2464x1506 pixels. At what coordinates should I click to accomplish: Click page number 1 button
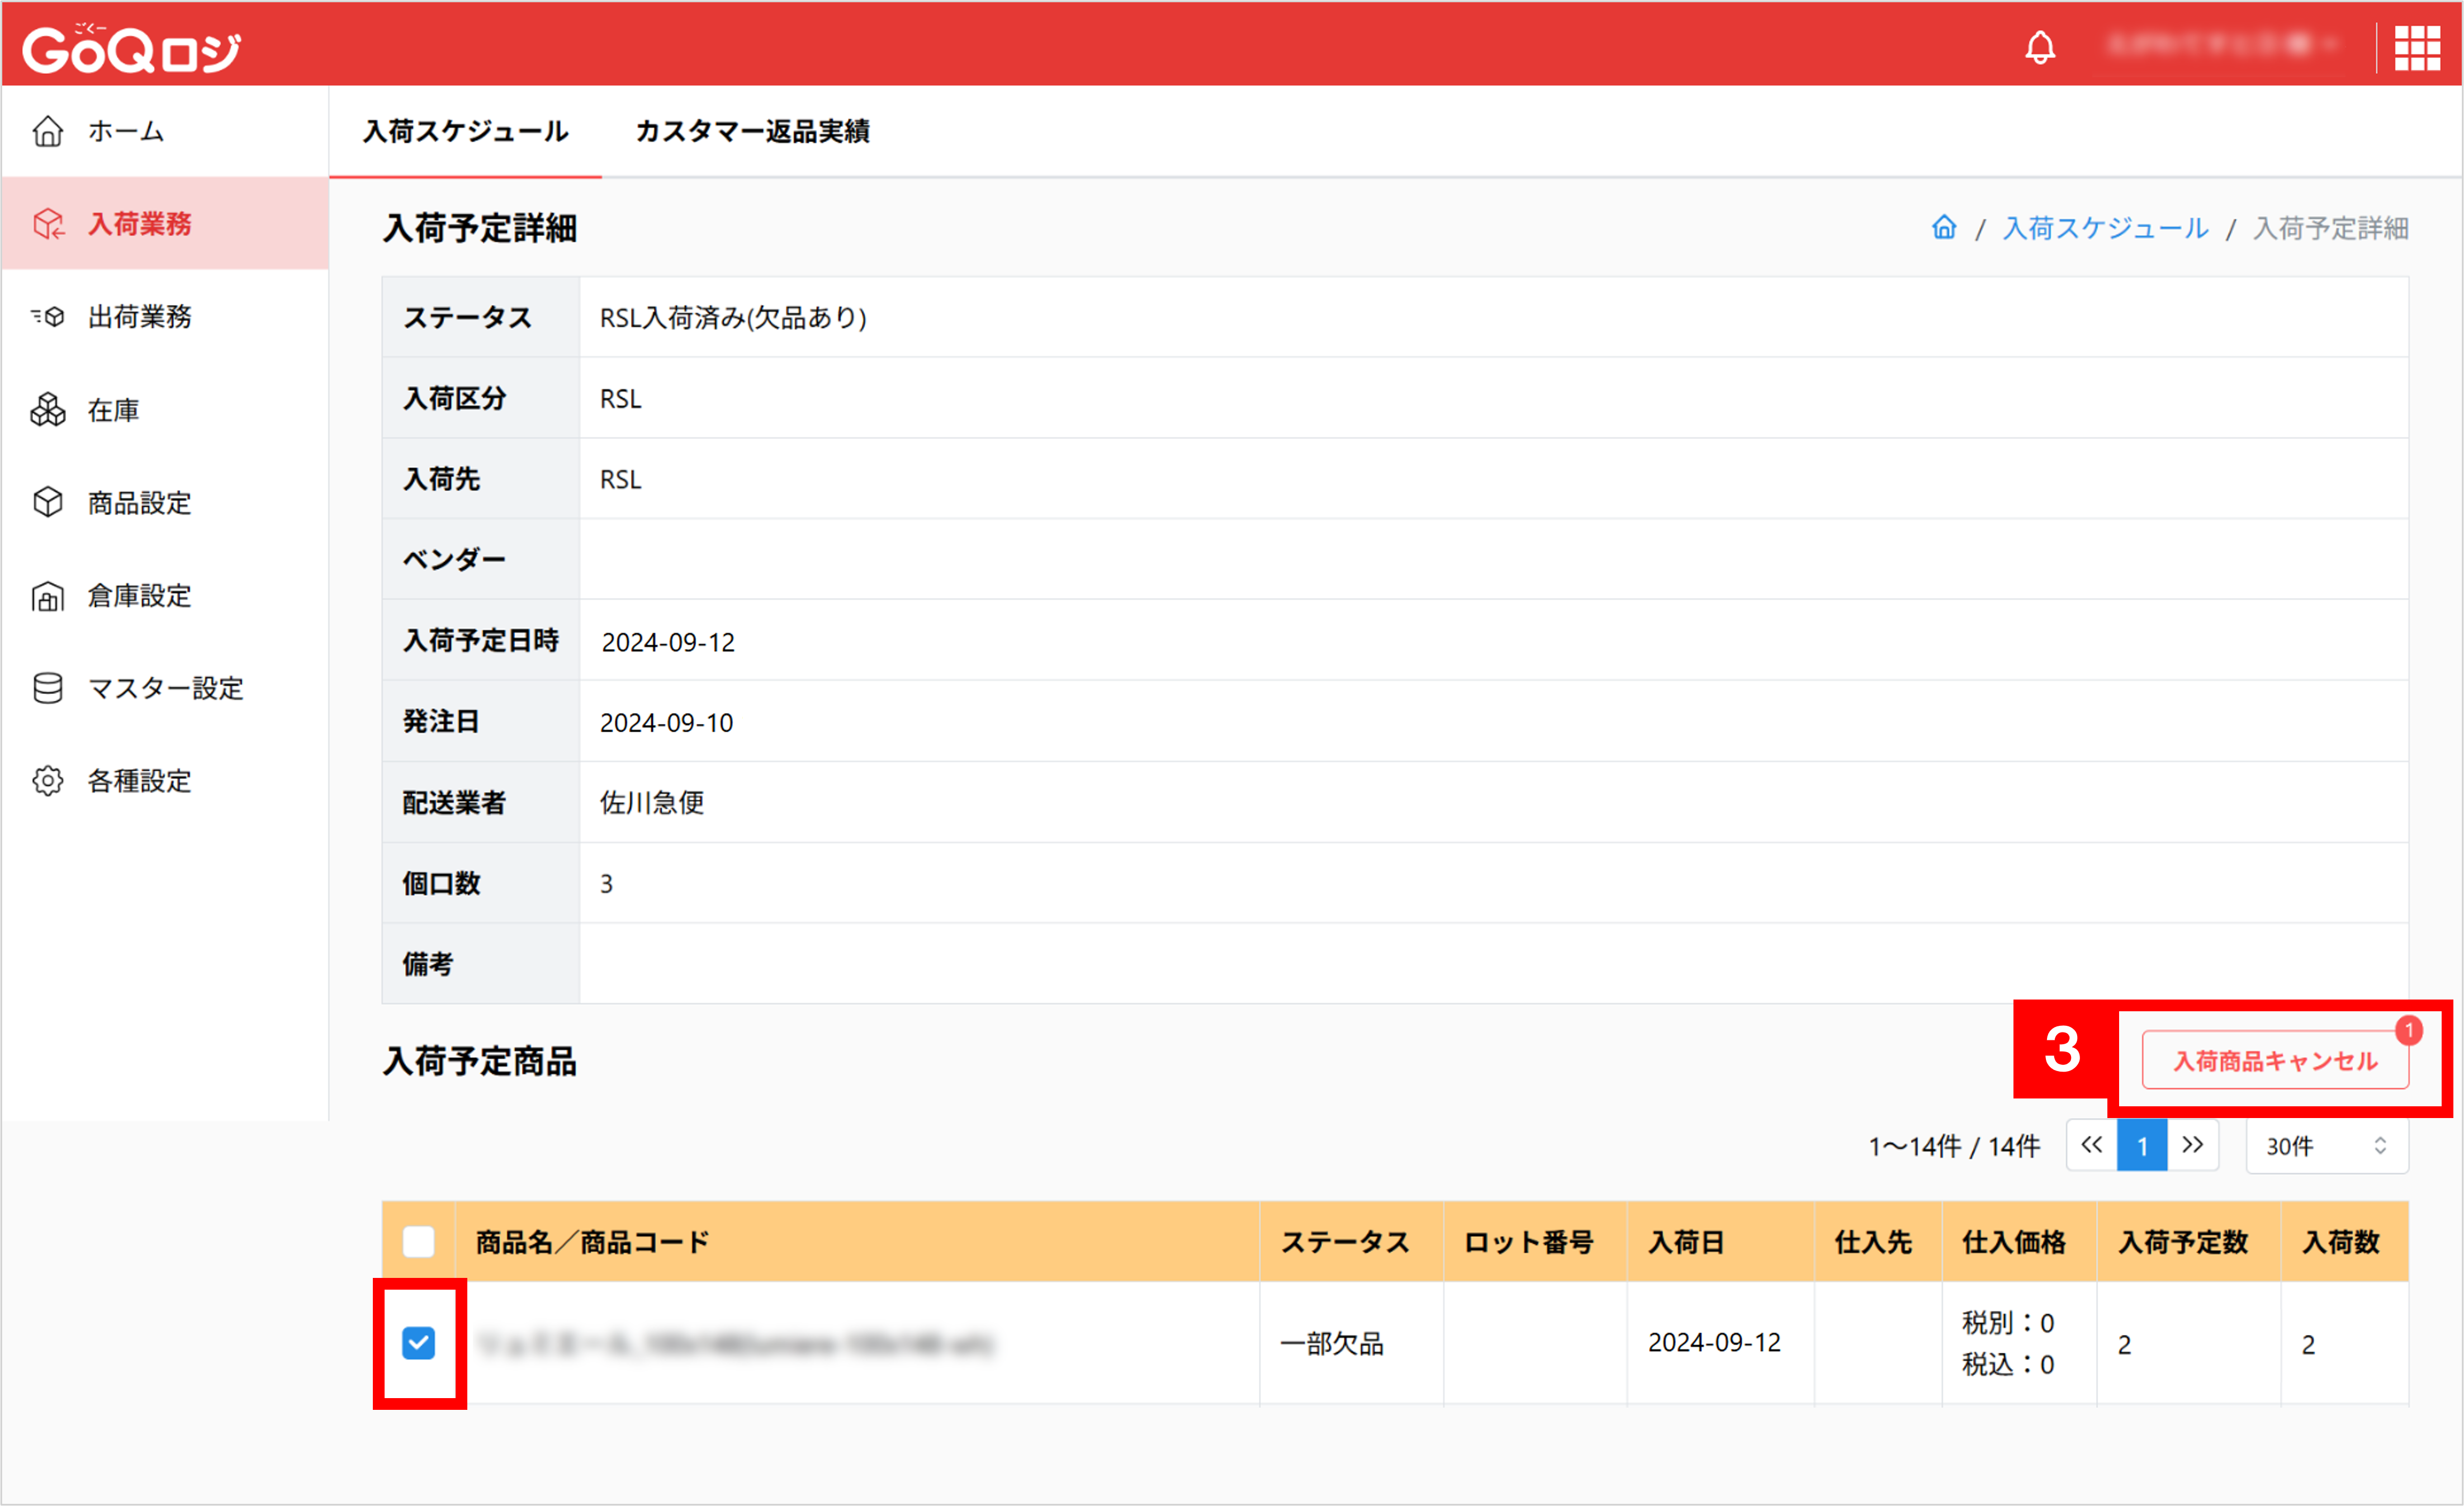pyautogui.click(x=2142, y=1146)
